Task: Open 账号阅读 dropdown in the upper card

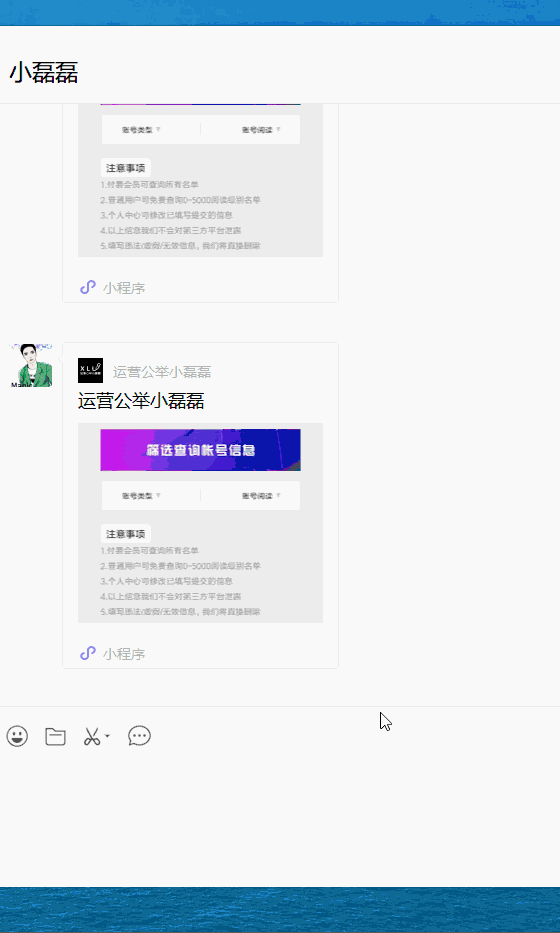Action: [x=261, y=130]
